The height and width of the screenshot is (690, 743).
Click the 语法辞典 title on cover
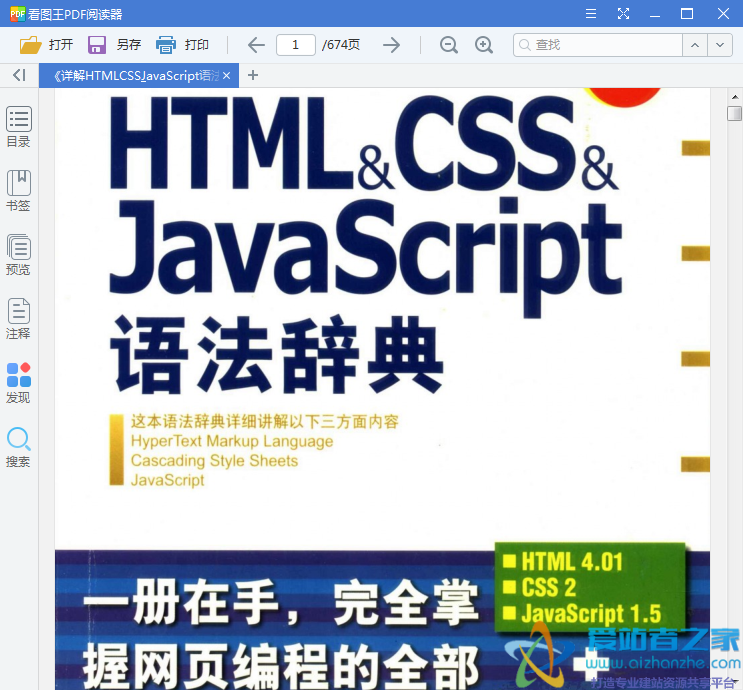point(277,354)
